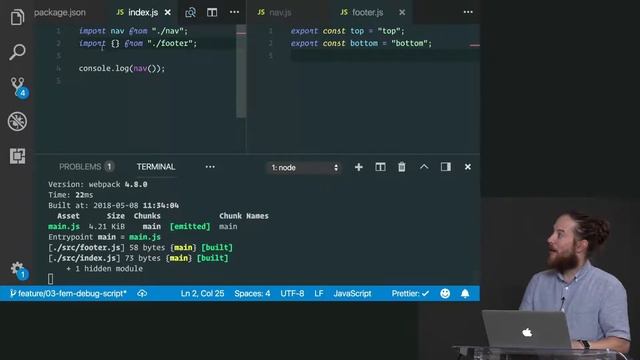This screenshot has height=360, width=640.
Task: Show the Problems panel
Action: [86, 167]
